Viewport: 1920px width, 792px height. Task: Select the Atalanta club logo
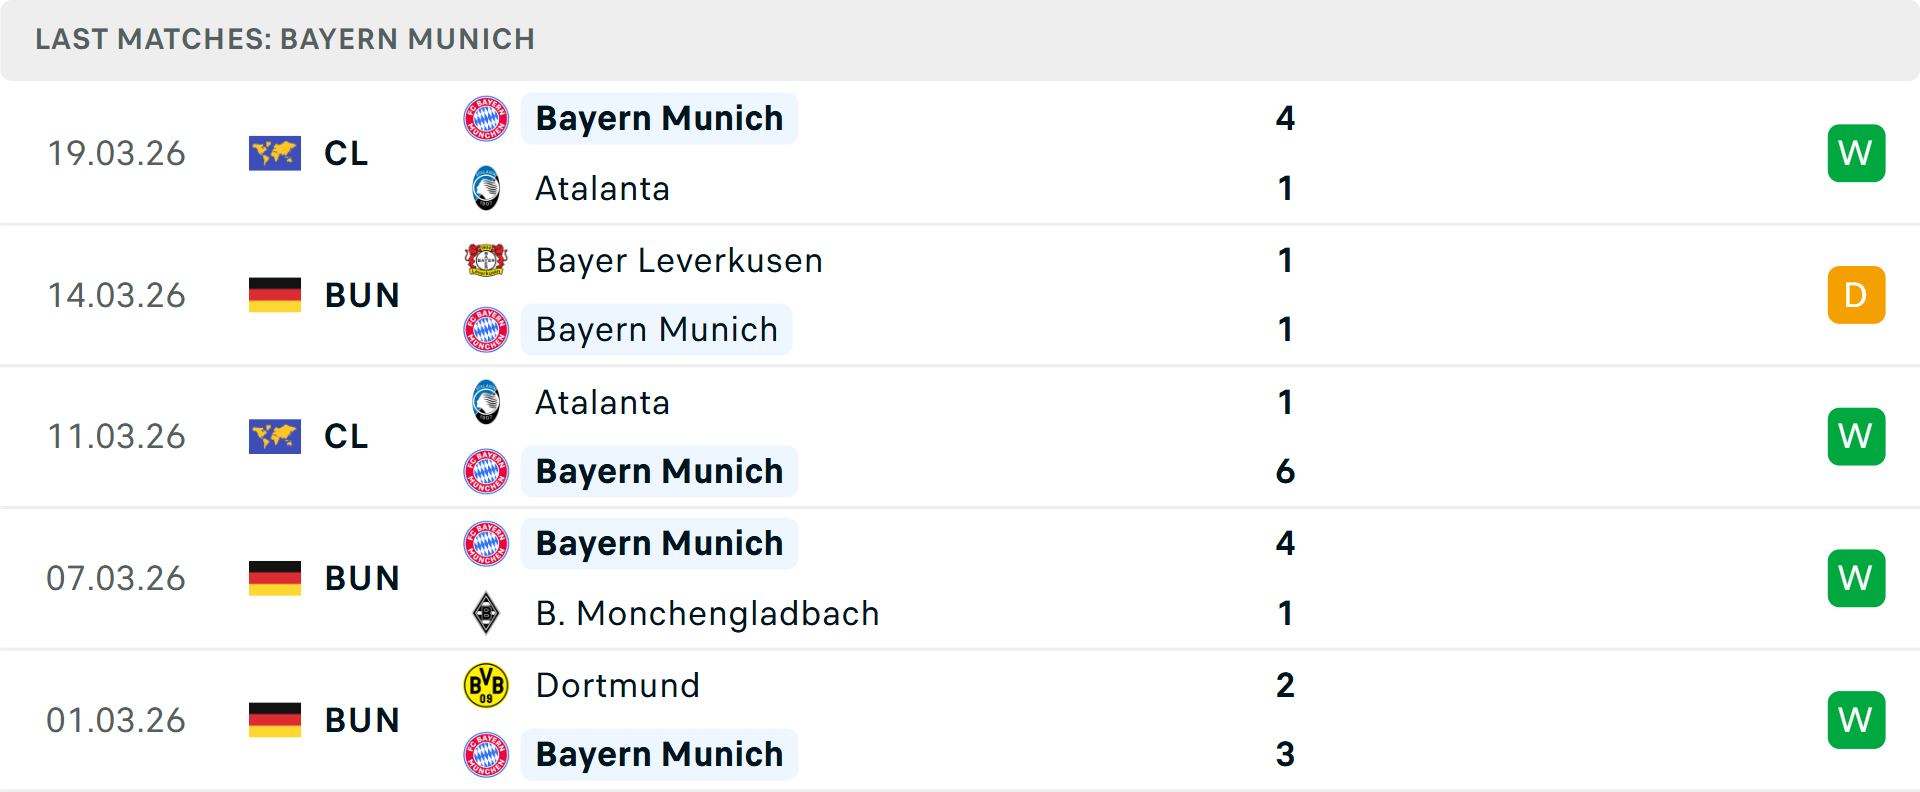click(486, 188)
